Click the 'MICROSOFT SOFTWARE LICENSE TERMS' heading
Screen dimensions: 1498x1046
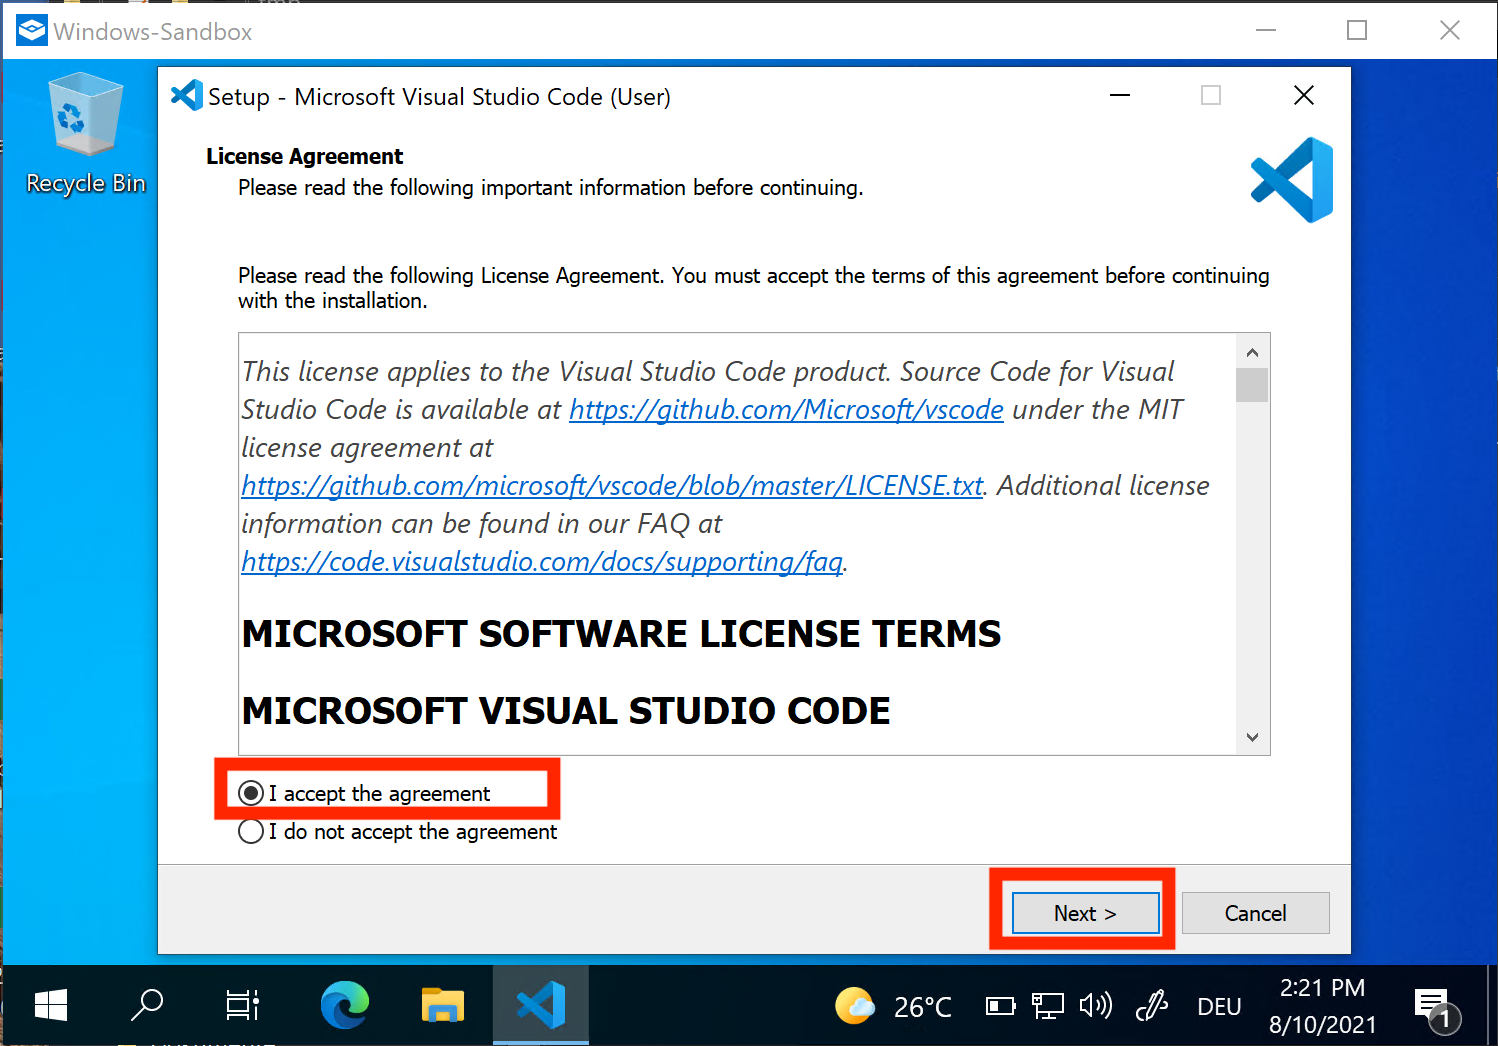pos(621,634)
